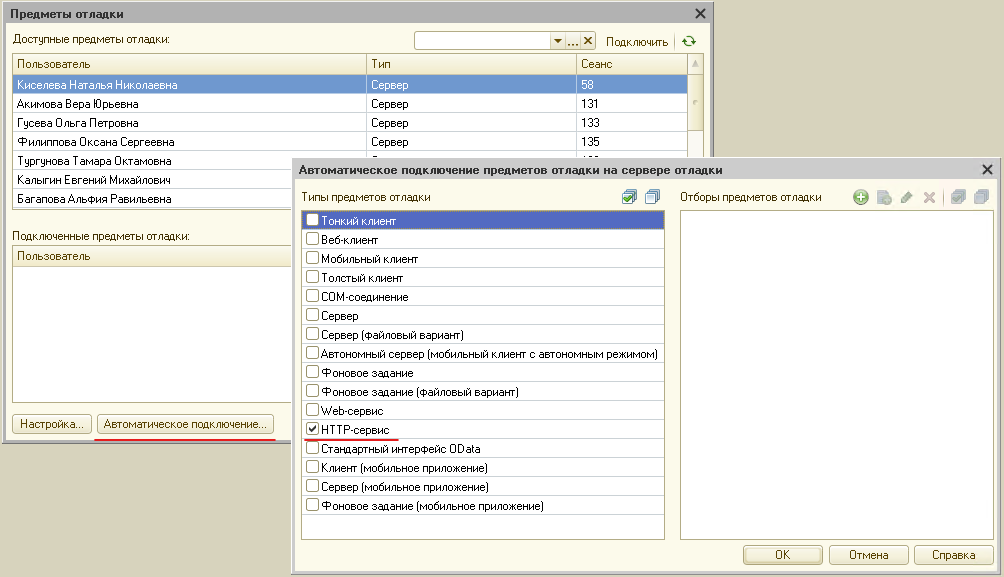Enable the COM-соединение checkbox

pos(312,296)
